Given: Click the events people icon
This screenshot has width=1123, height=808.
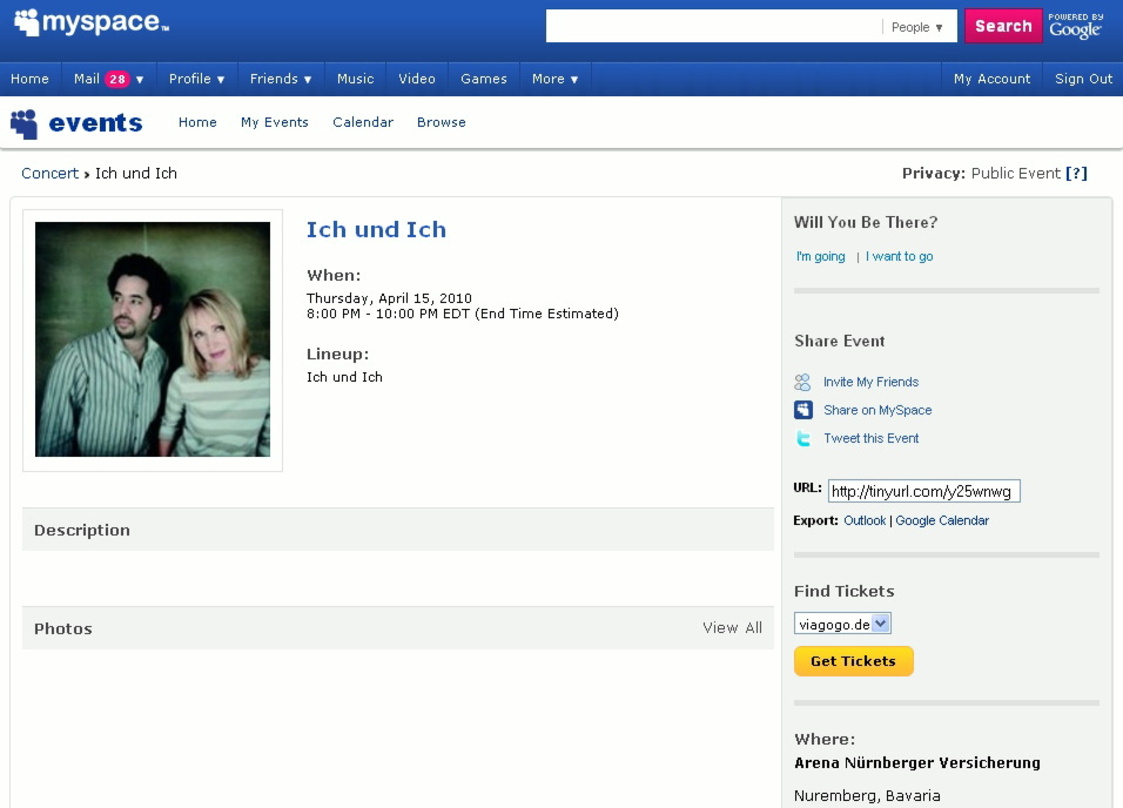Looking at the screenshot, I should 24,124.
